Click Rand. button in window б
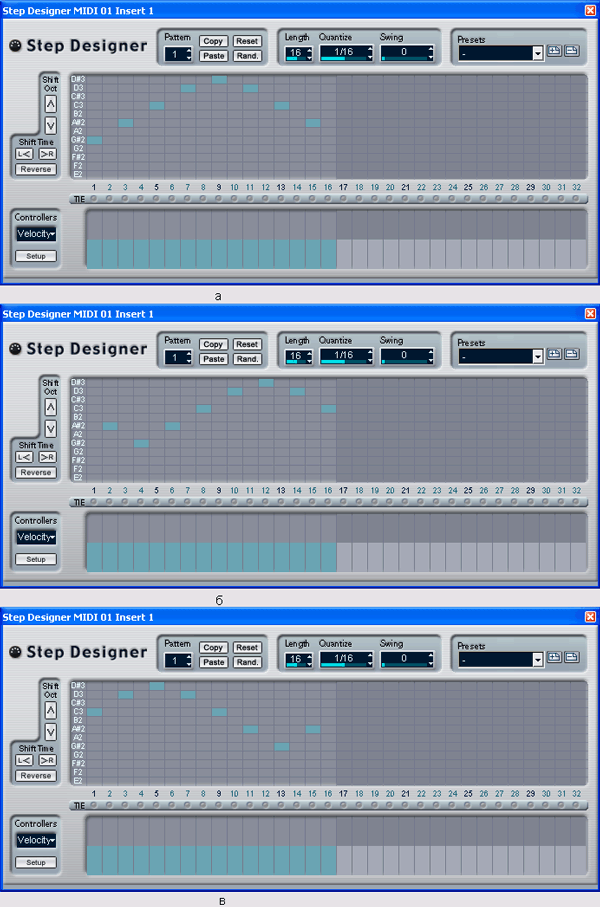This screenshot has width=600, height=907. pos(247,359)
